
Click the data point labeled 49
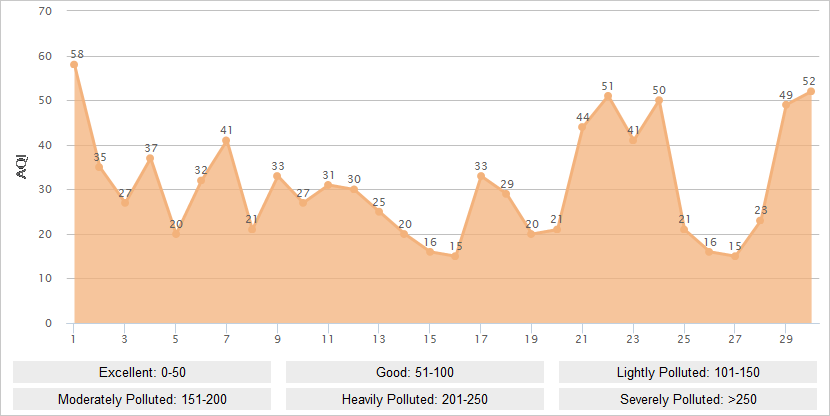(x=786, y=105)
